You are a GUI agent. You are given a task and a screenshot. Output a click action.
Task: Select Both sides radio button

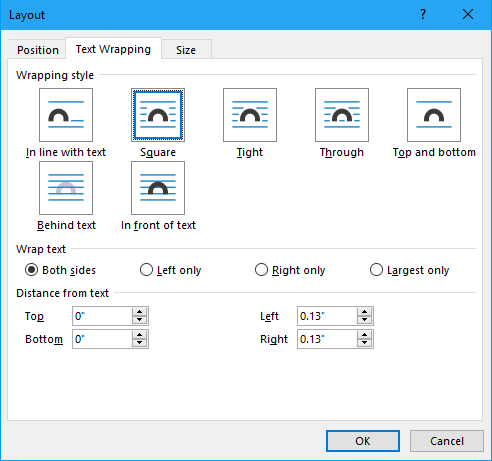pyautogui.click(x=31, y=270)
